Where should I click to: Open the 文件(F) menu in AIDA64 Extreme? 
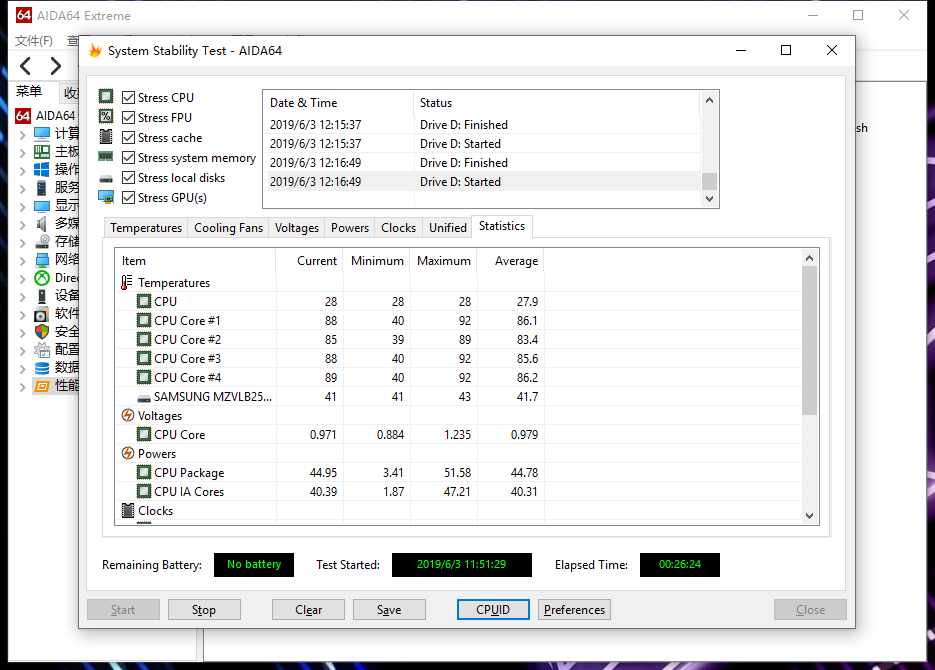(x=34, y=41)
